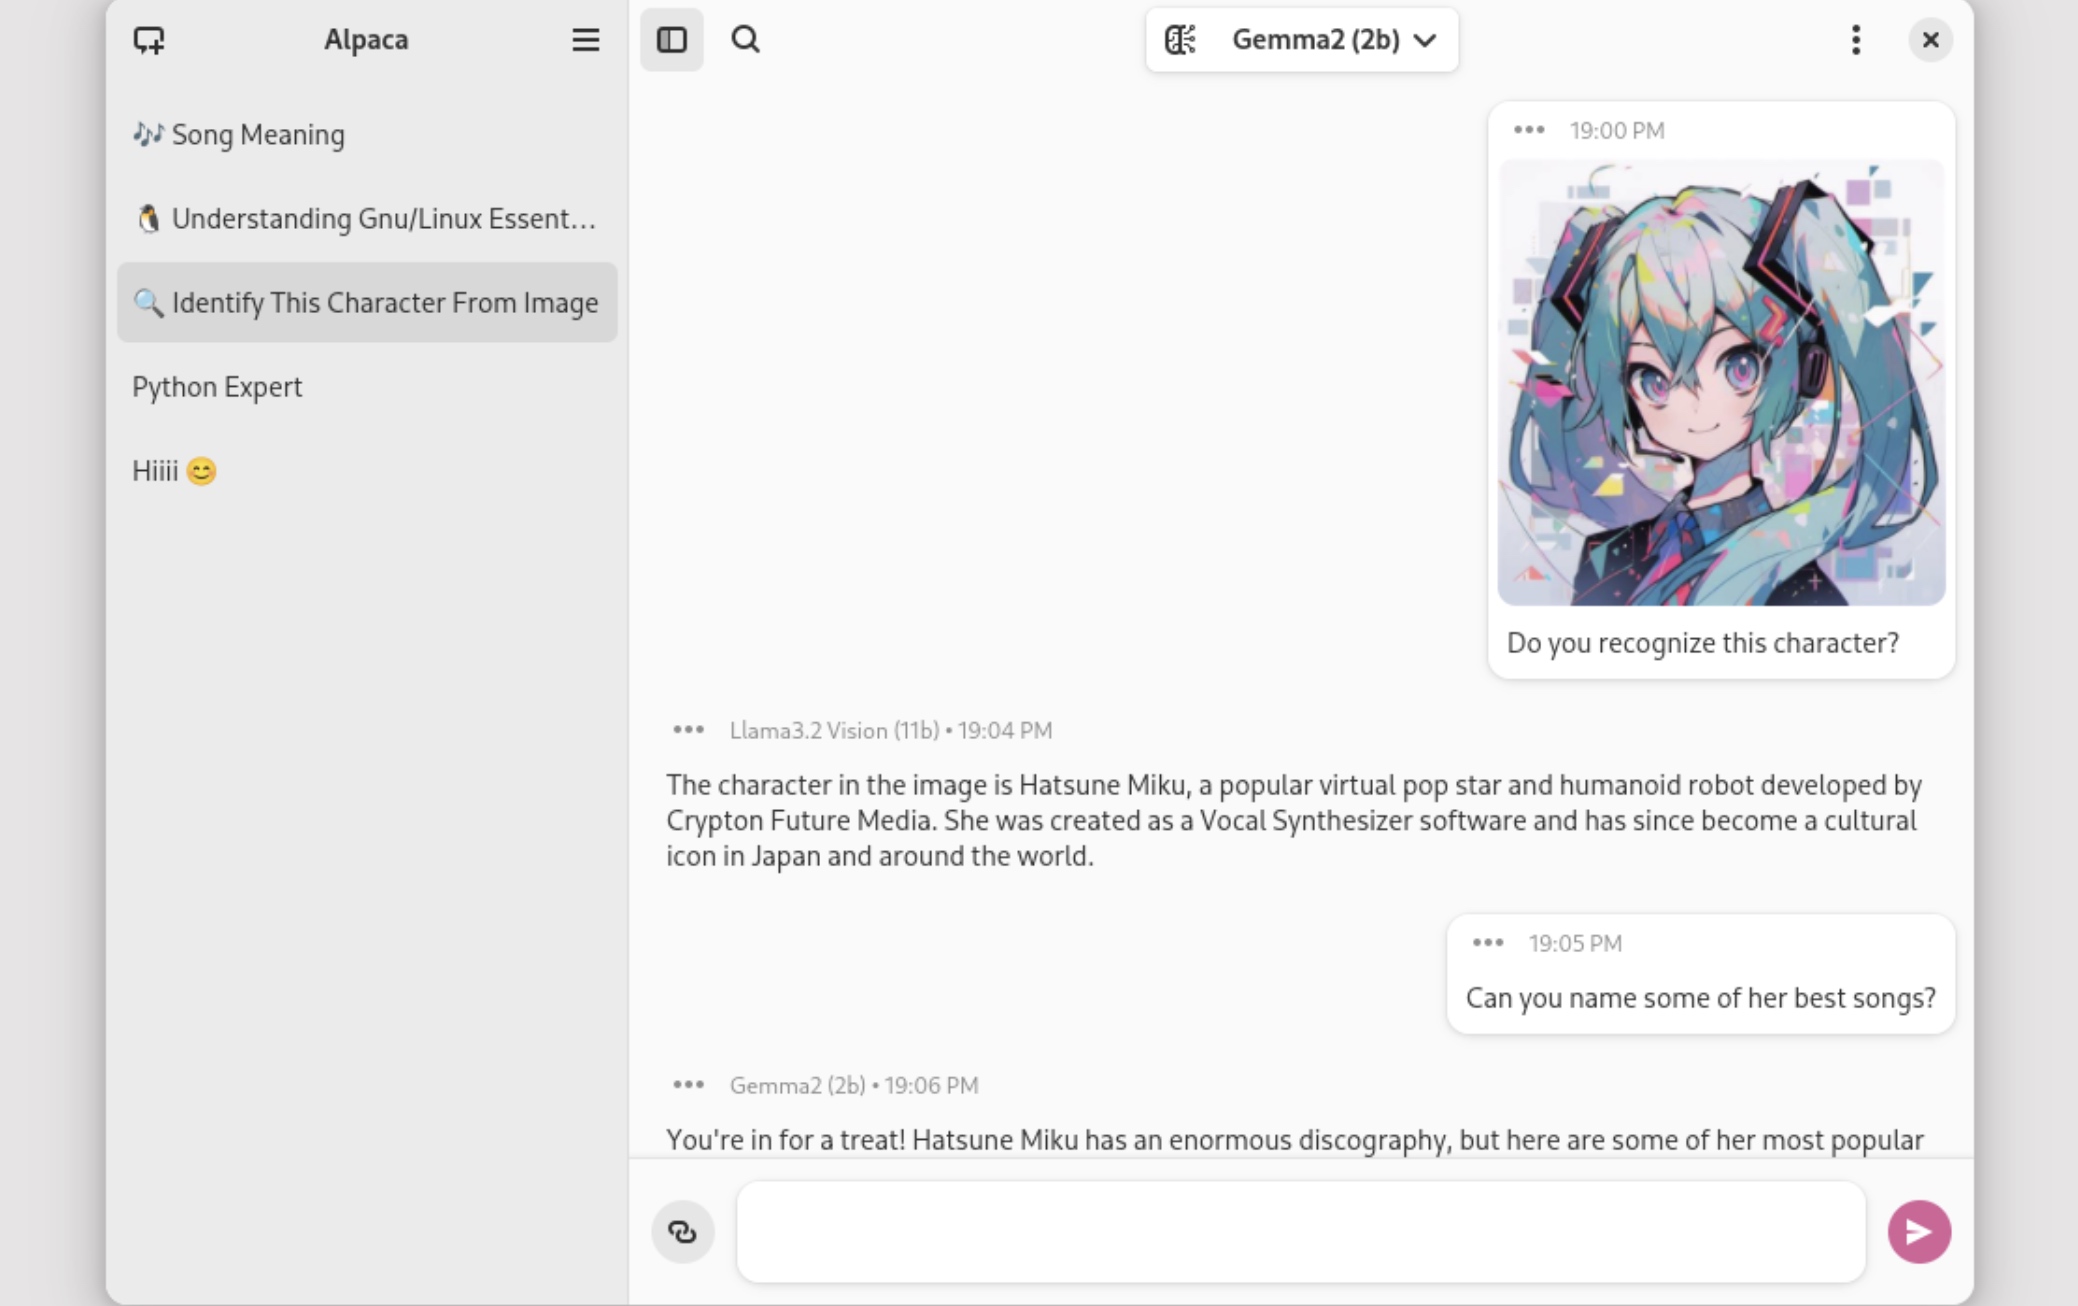Screen dimensions: 2078x1306
Task: Open options dots on 19:00 PM message
Action: (1529, 130)
